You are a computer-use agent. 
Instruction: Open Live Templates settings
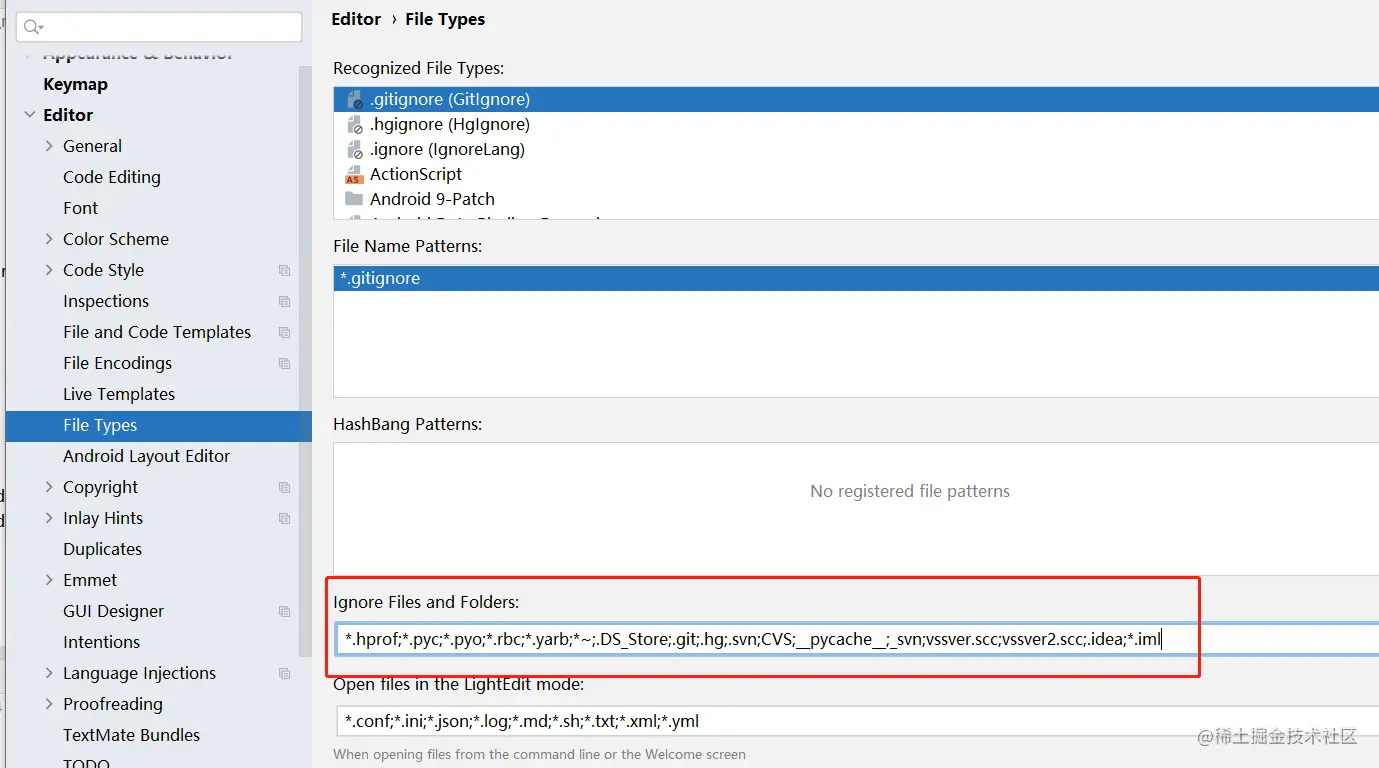[119, 394]
